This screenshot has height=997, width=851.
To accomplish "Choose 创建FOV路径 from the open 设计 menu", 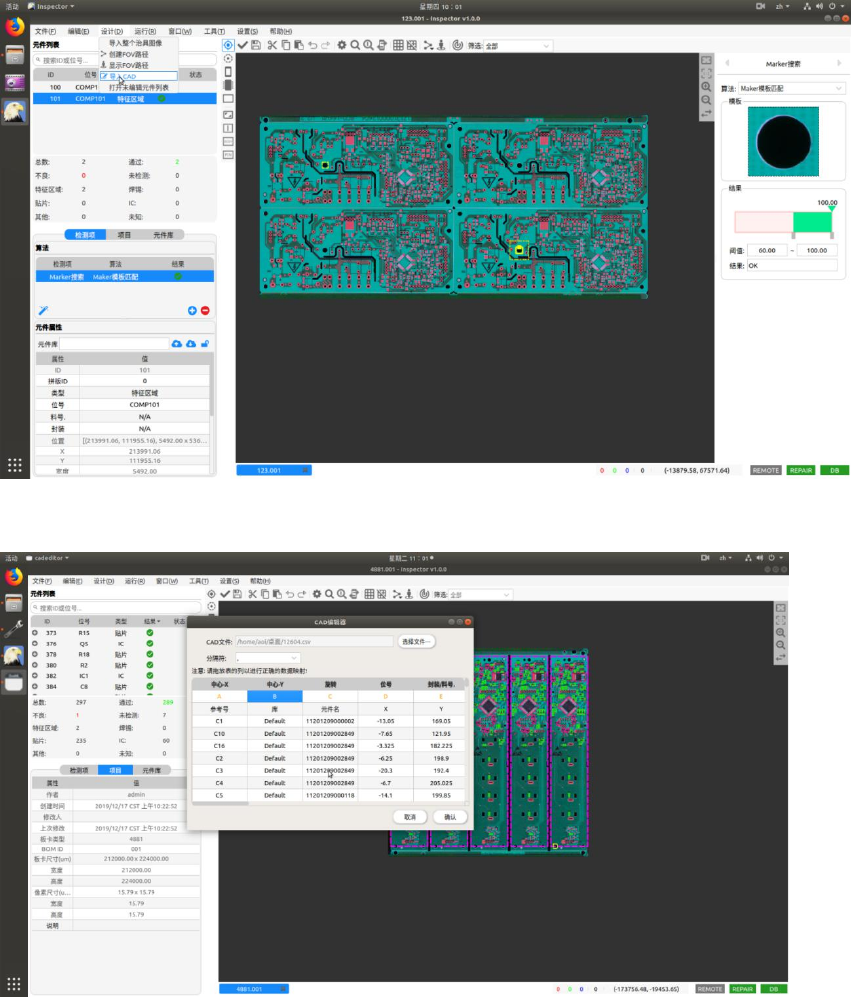I will (x=128, y=54).
